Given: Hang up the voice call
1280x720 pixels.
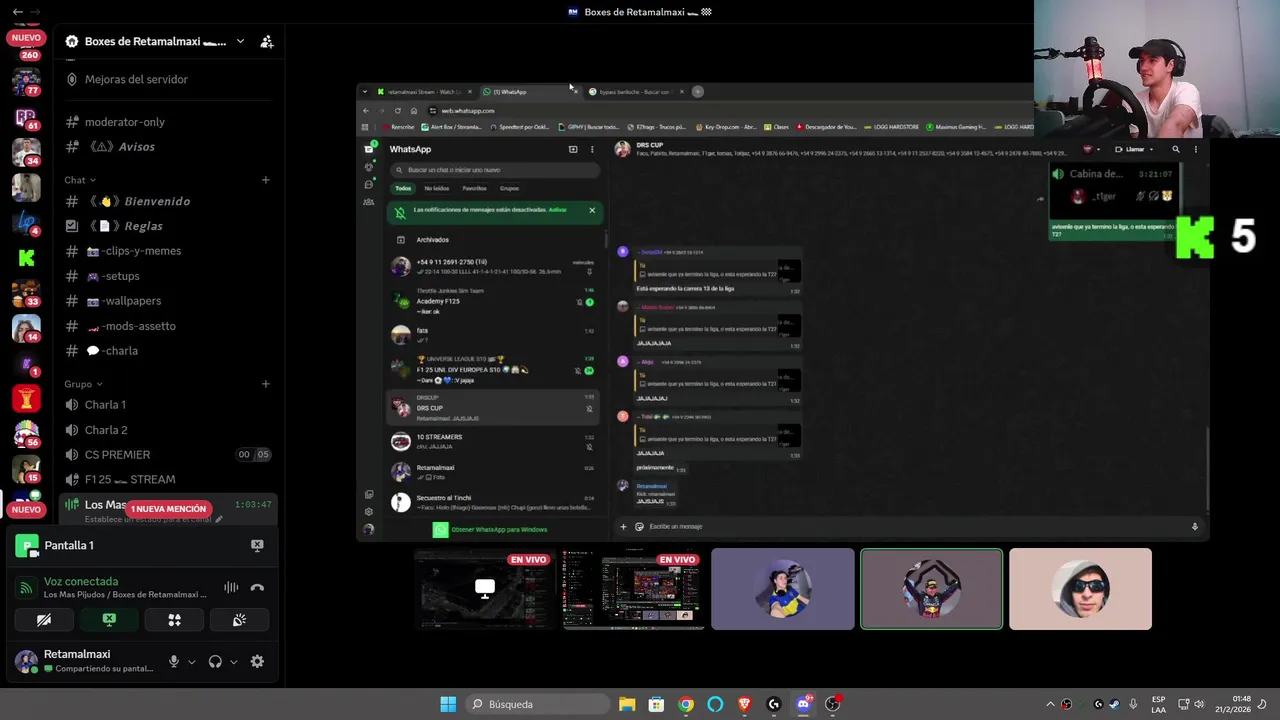Looking at the screenshot, I should (x=257, y=588).
